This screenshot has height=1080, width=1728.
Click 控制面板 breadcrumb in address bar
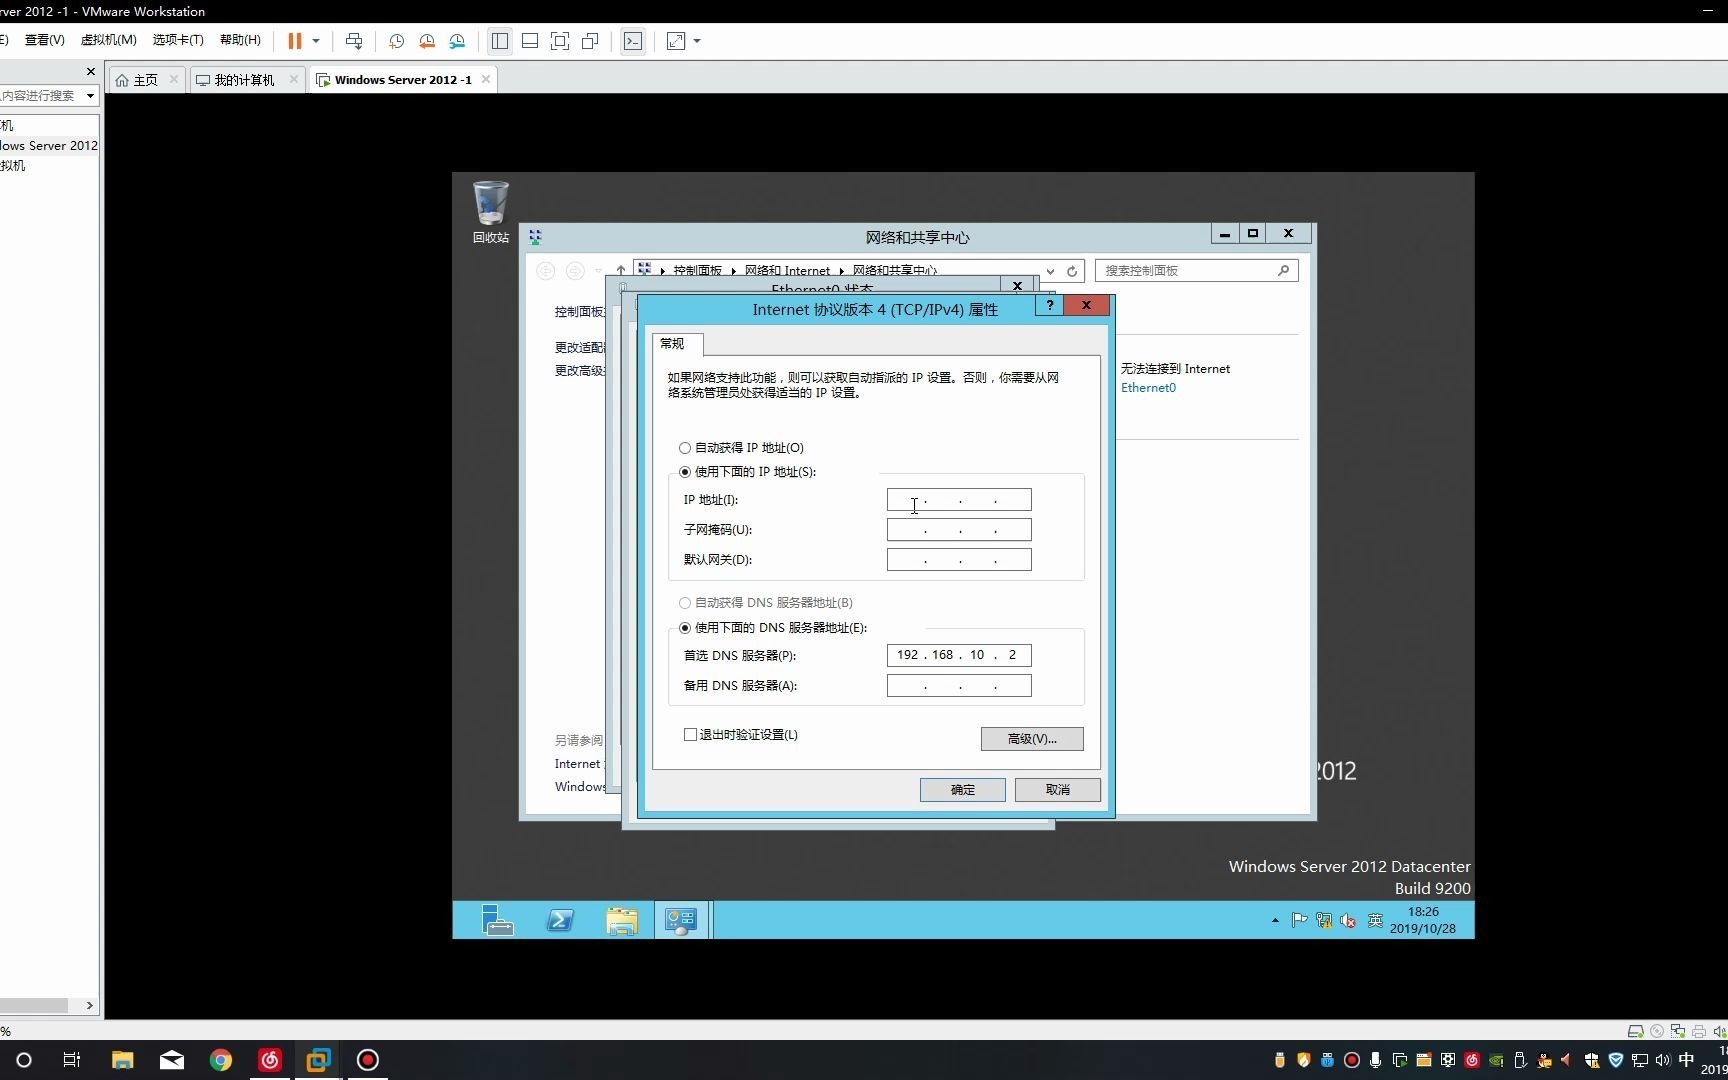point(698,271)
